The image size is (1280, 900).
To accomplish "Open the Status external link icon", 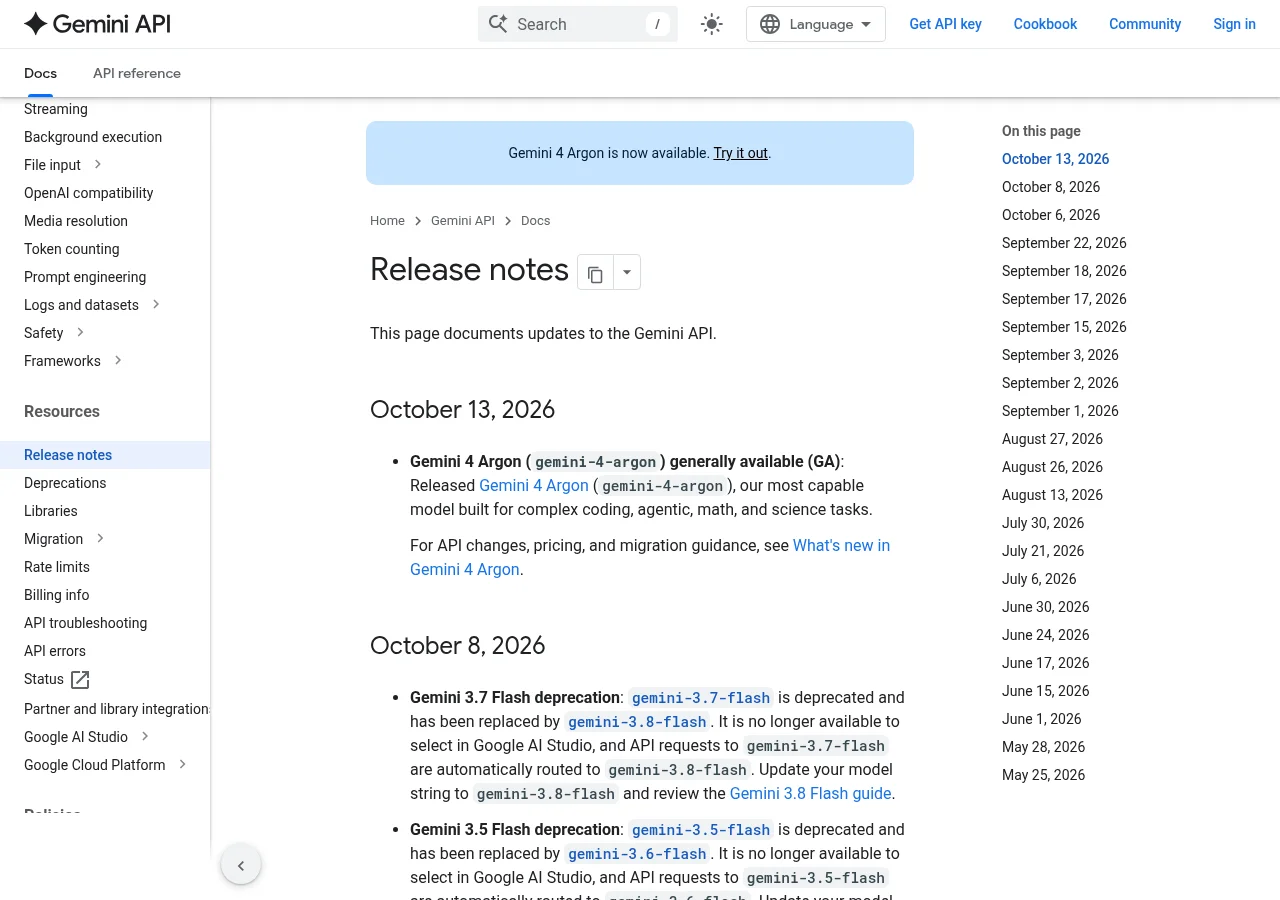I will (81, 679).
